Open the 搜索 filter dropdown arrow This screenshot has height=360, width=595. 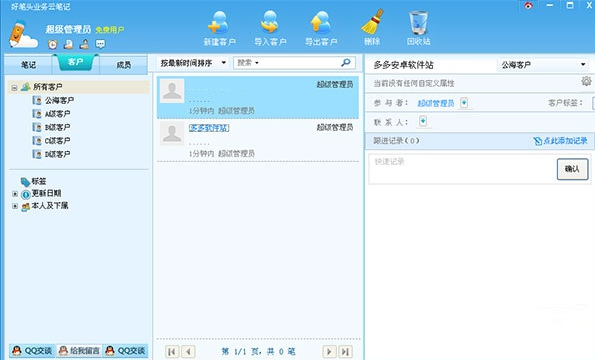(x=257, y=63)
